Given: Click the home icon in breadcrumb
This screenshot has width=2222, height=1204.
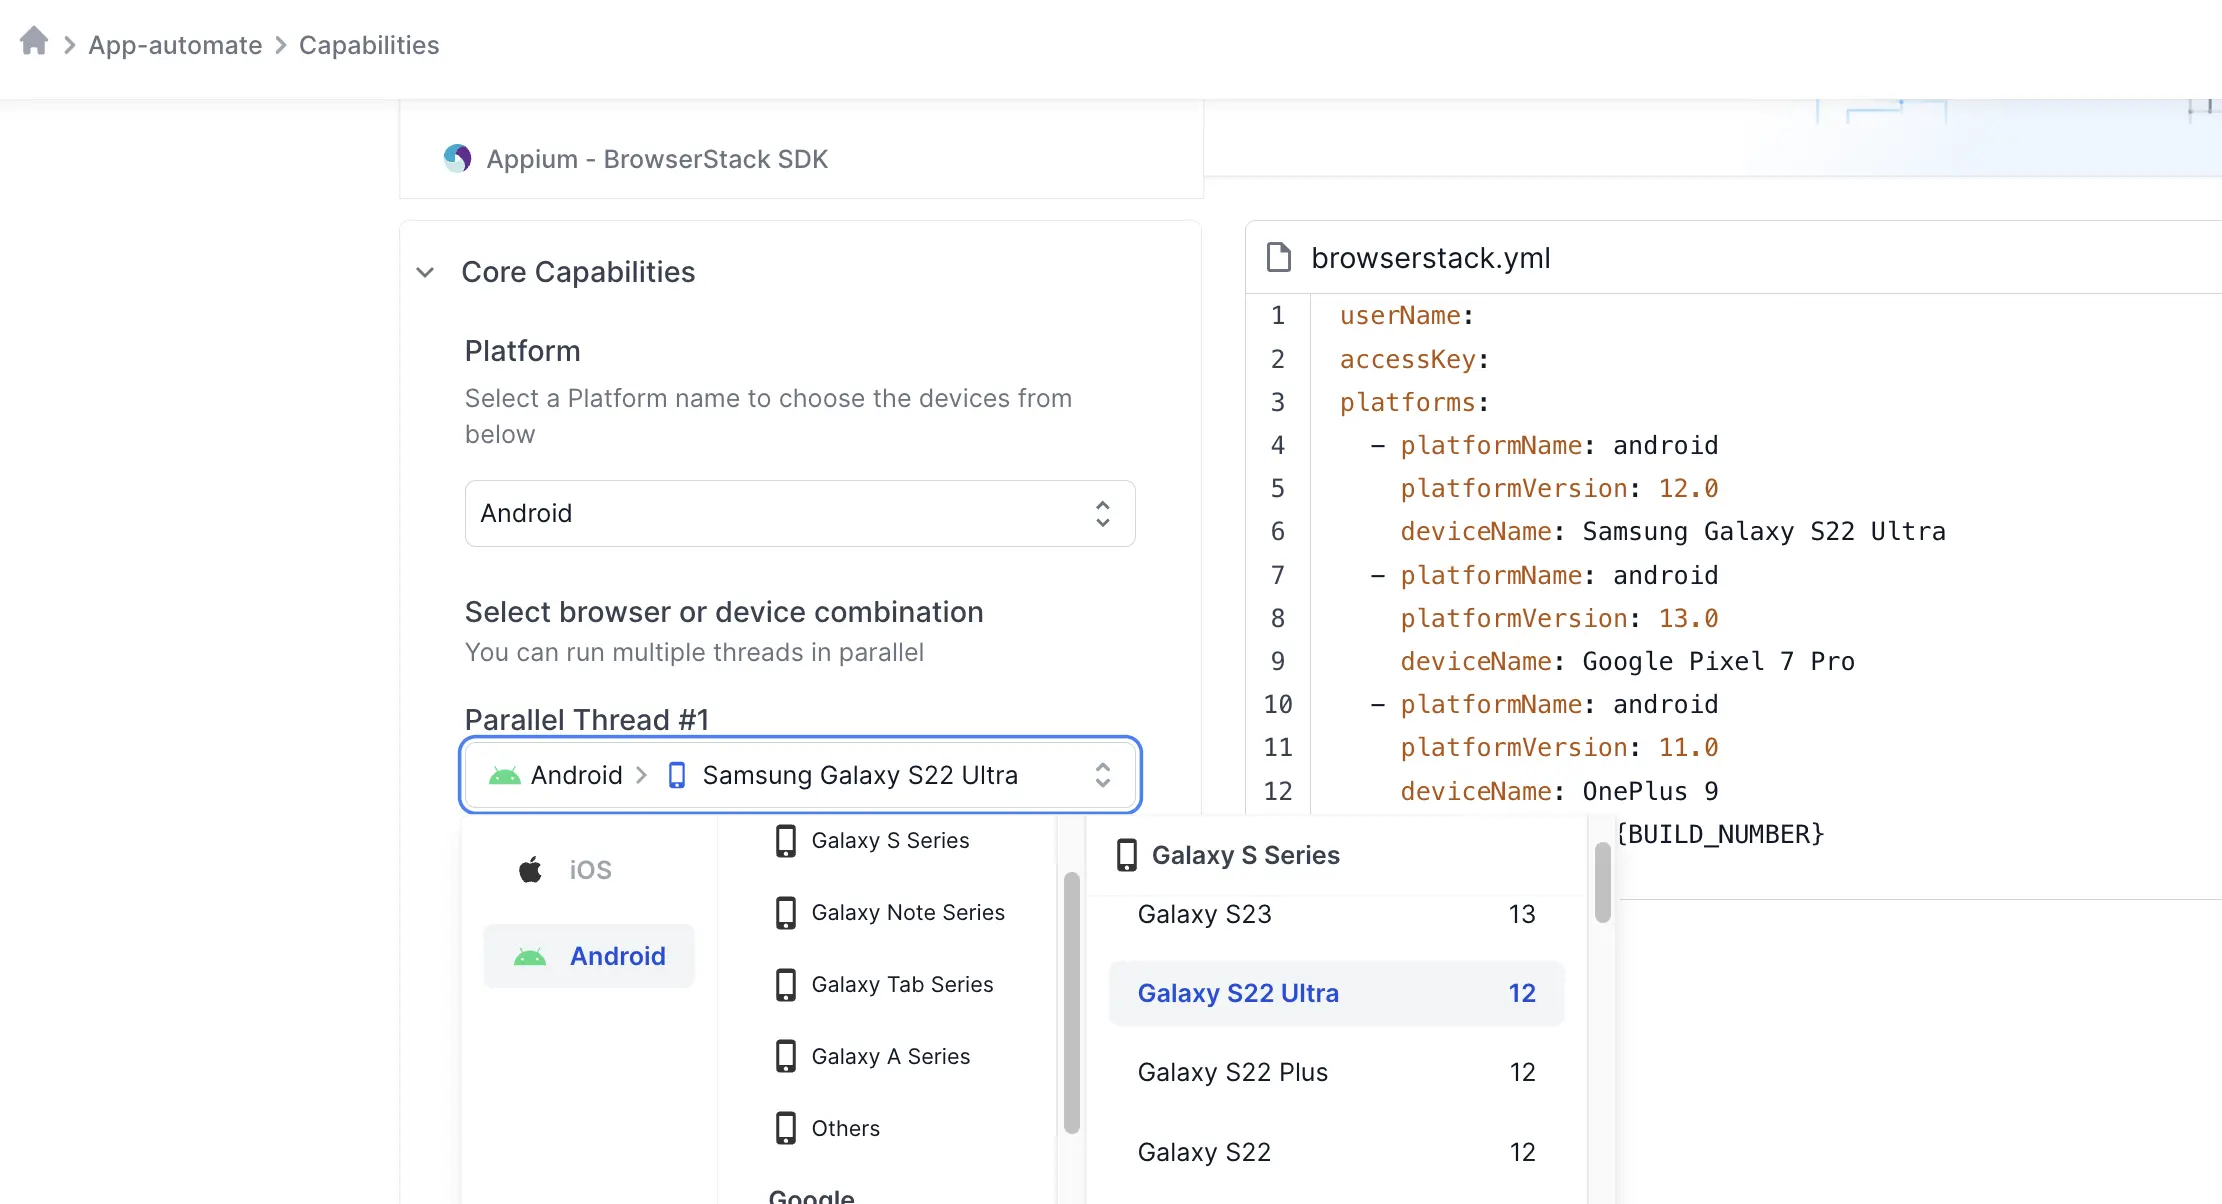Looking at the screenshot, I should 34,42.
